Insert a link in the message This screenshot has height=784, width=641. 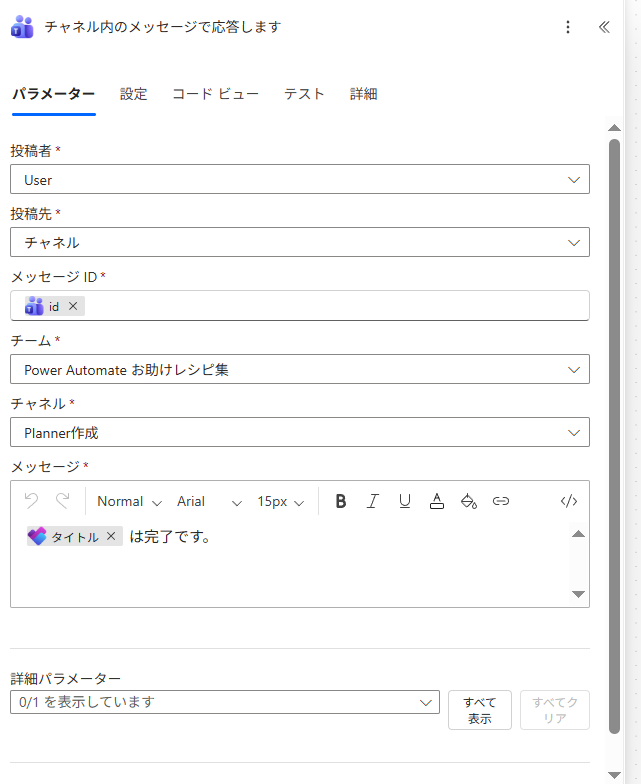click(500, 501)
